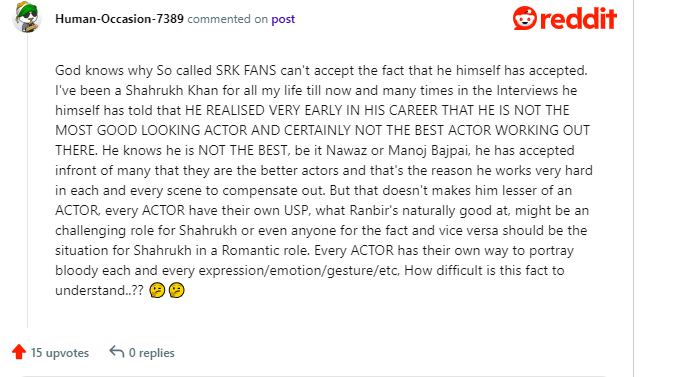The width and height of the screenshot is (678, 377).
Task: Click the grey "commented on" text
Action: 227,19
